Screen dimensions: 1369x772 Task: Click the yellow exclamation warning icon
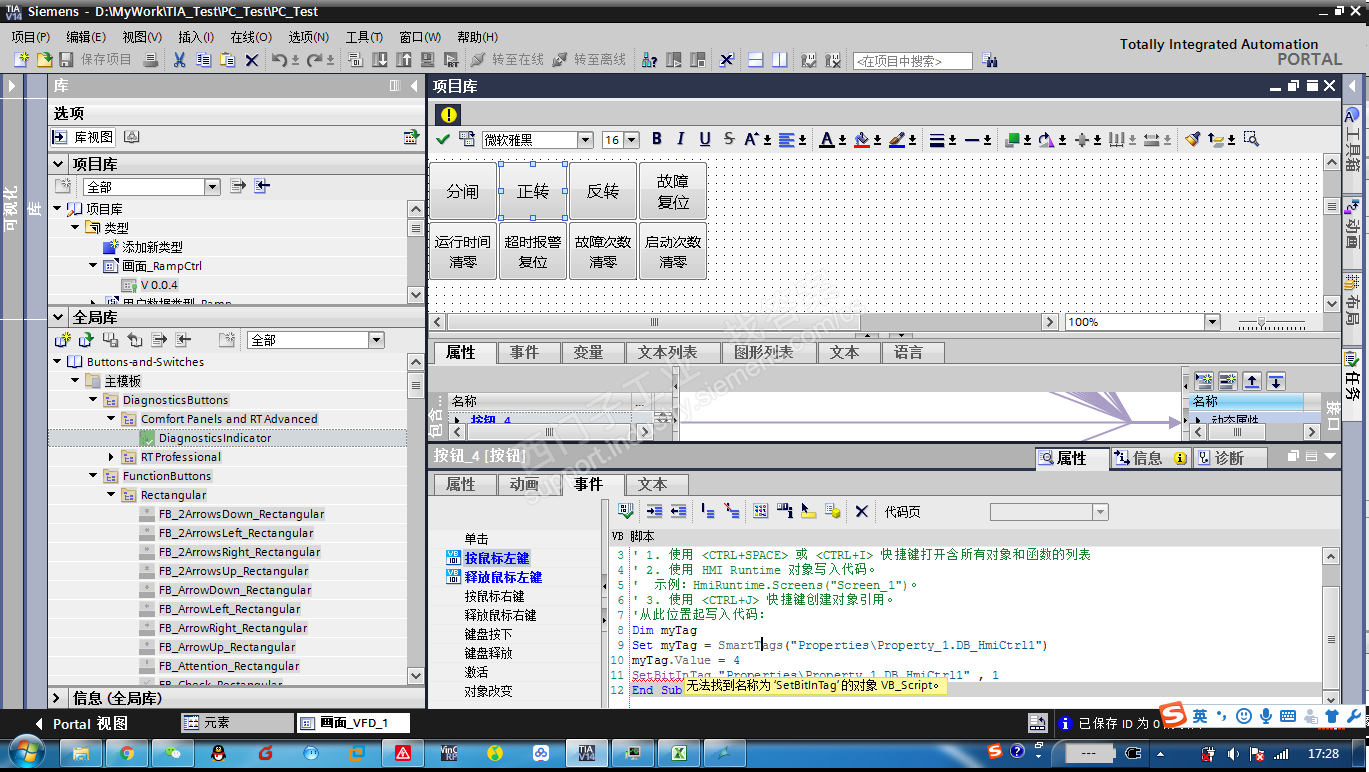click(x=449, y=115)
